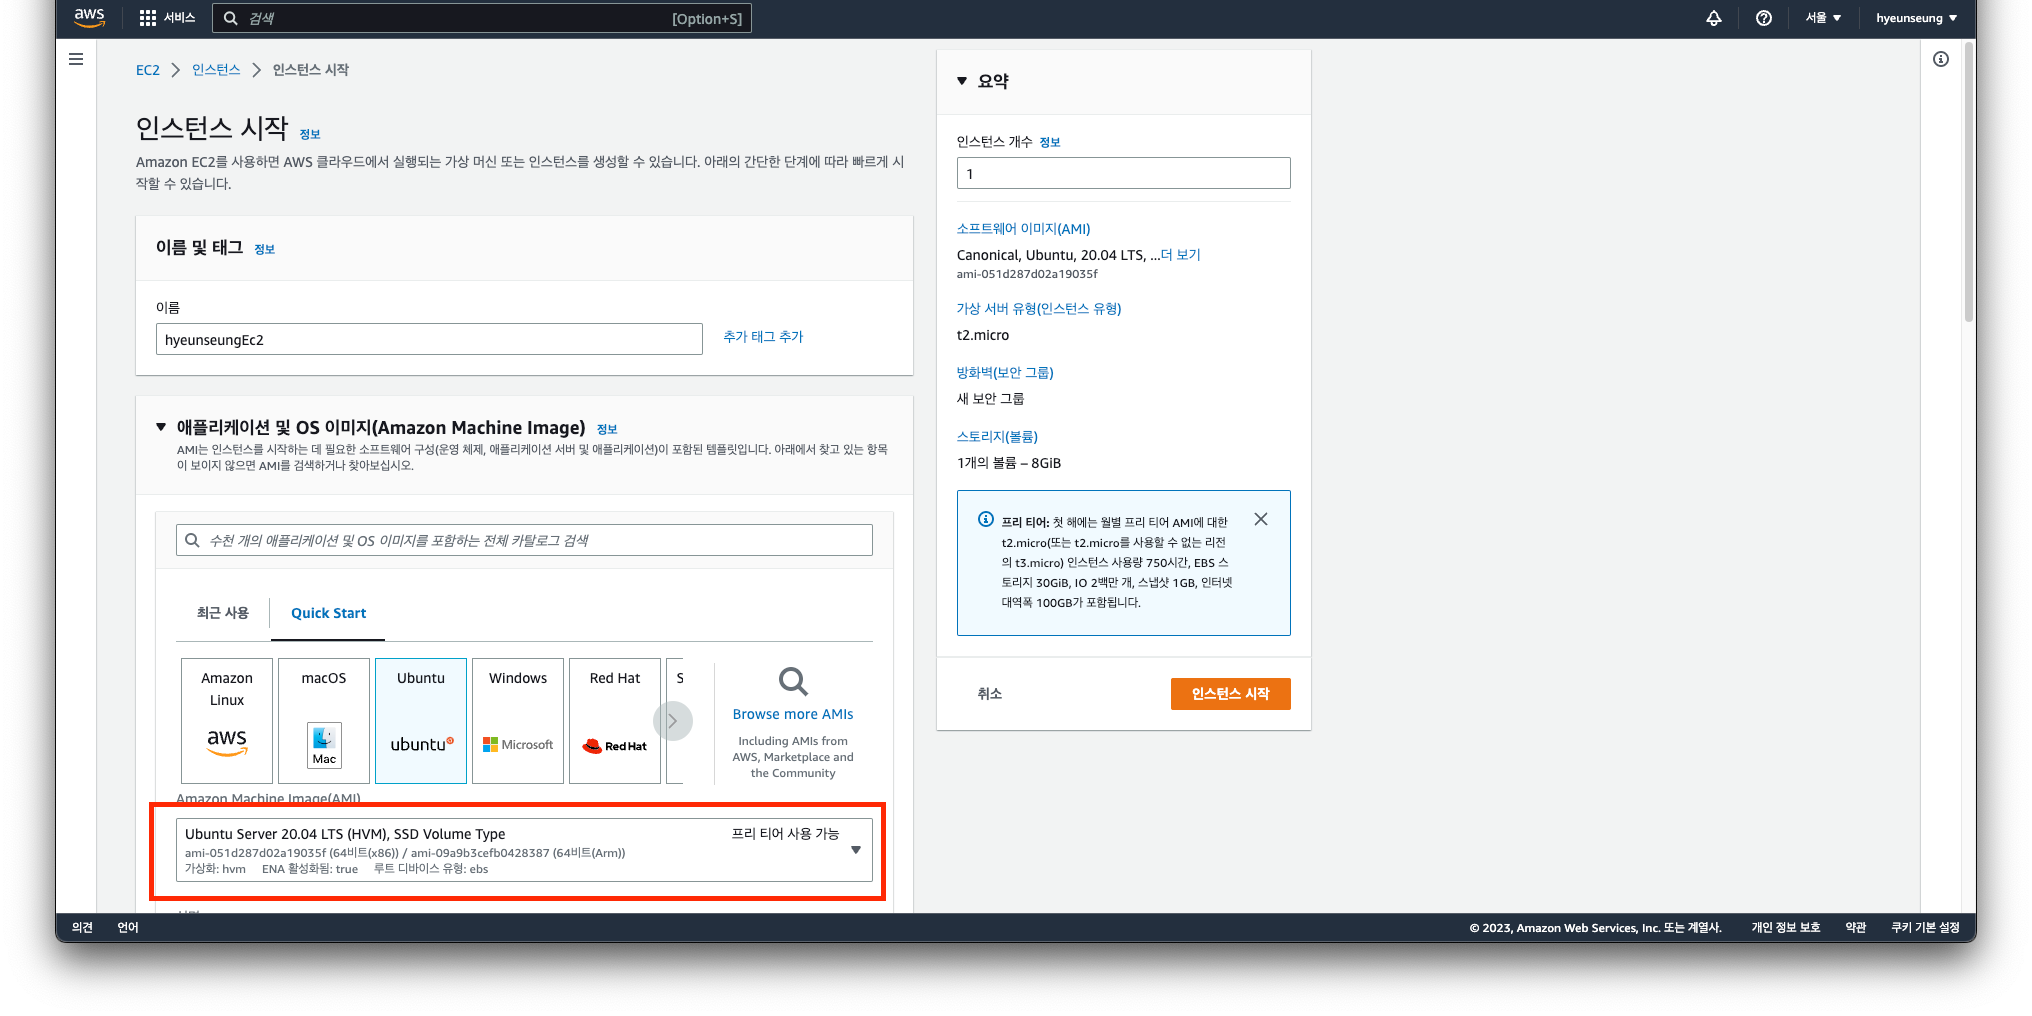Image resolution: width=2032 pixels, height=1016 pixels.
Task: Open the help question mark icon
Action: click(1763, 18)
